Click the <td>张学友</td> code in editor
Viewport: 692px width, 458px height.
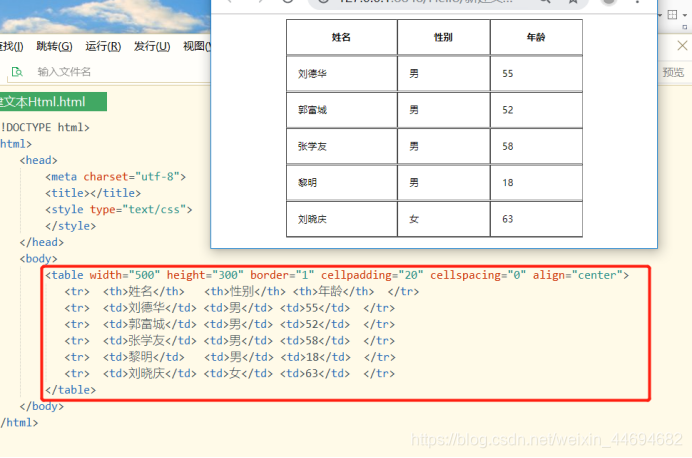click(x=150, y=341)
